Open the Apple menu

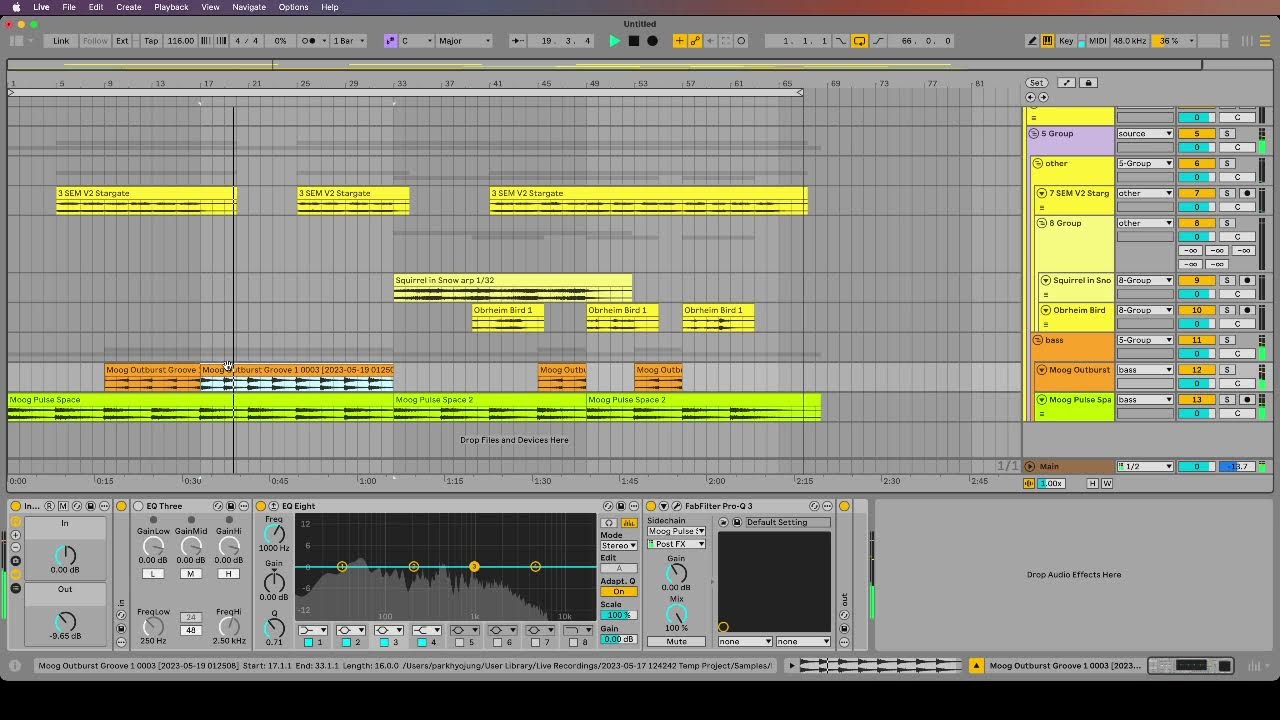[x=16, y=7]
